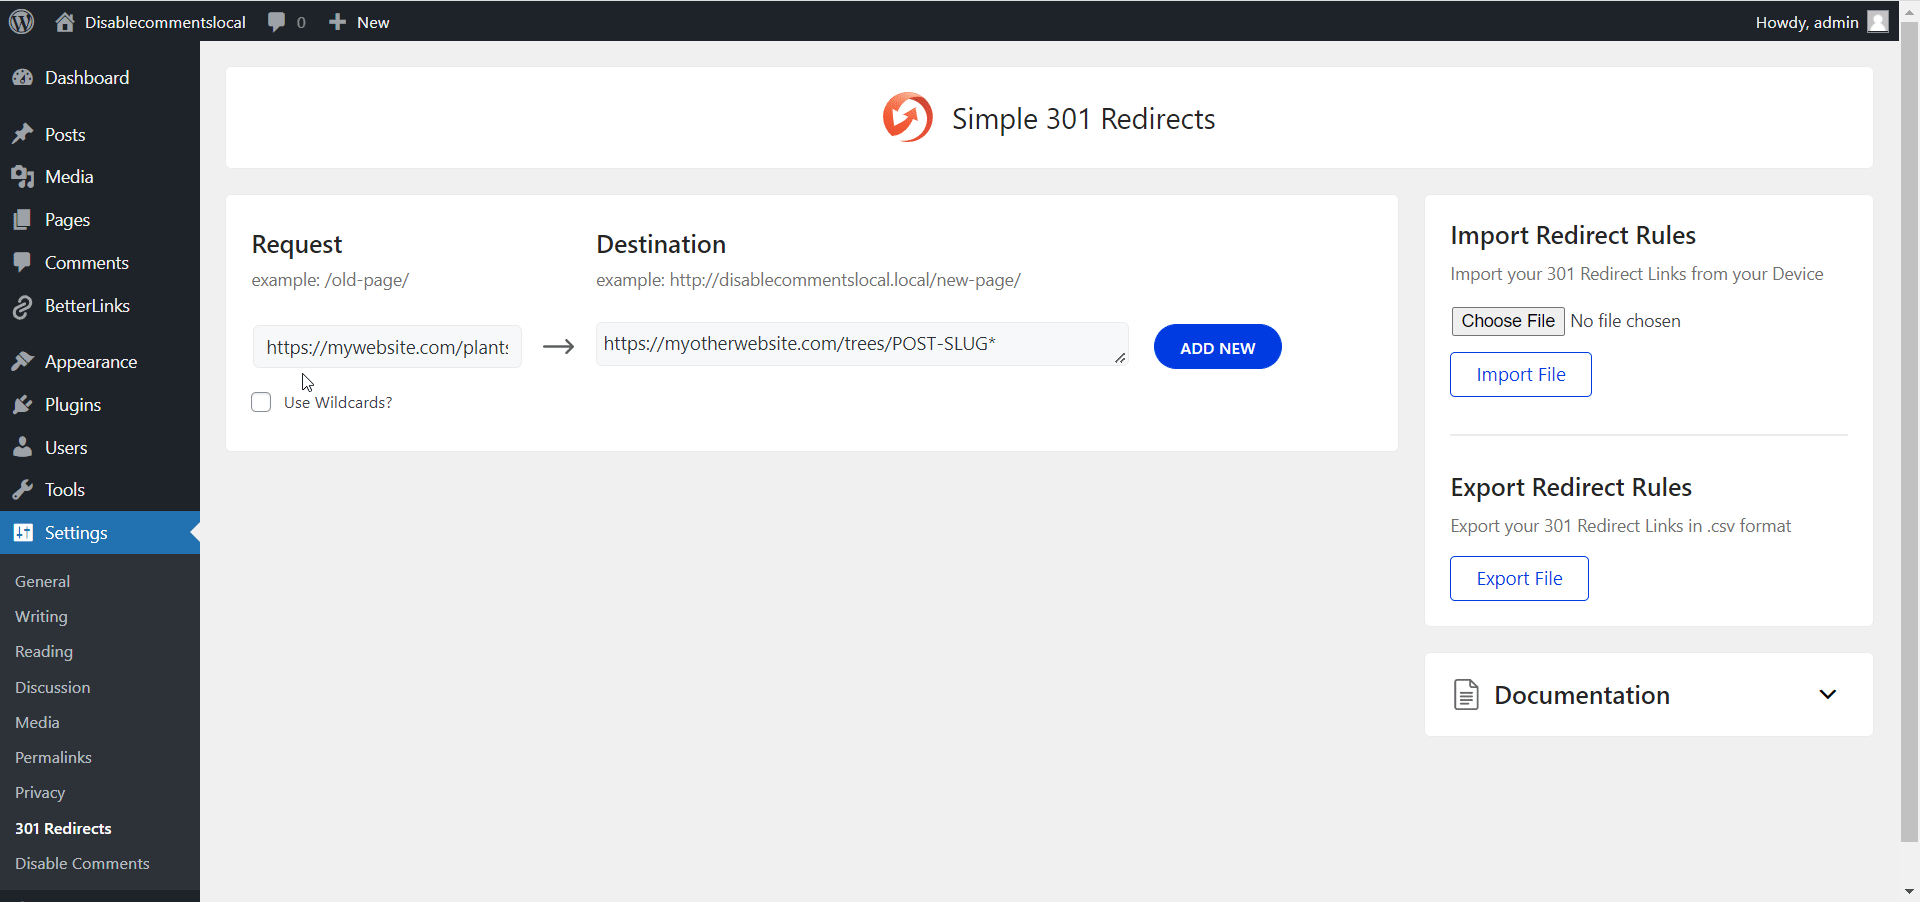Open Privacy settings submenu
This screenshot has width=1920, height=902.
point(40,792)
